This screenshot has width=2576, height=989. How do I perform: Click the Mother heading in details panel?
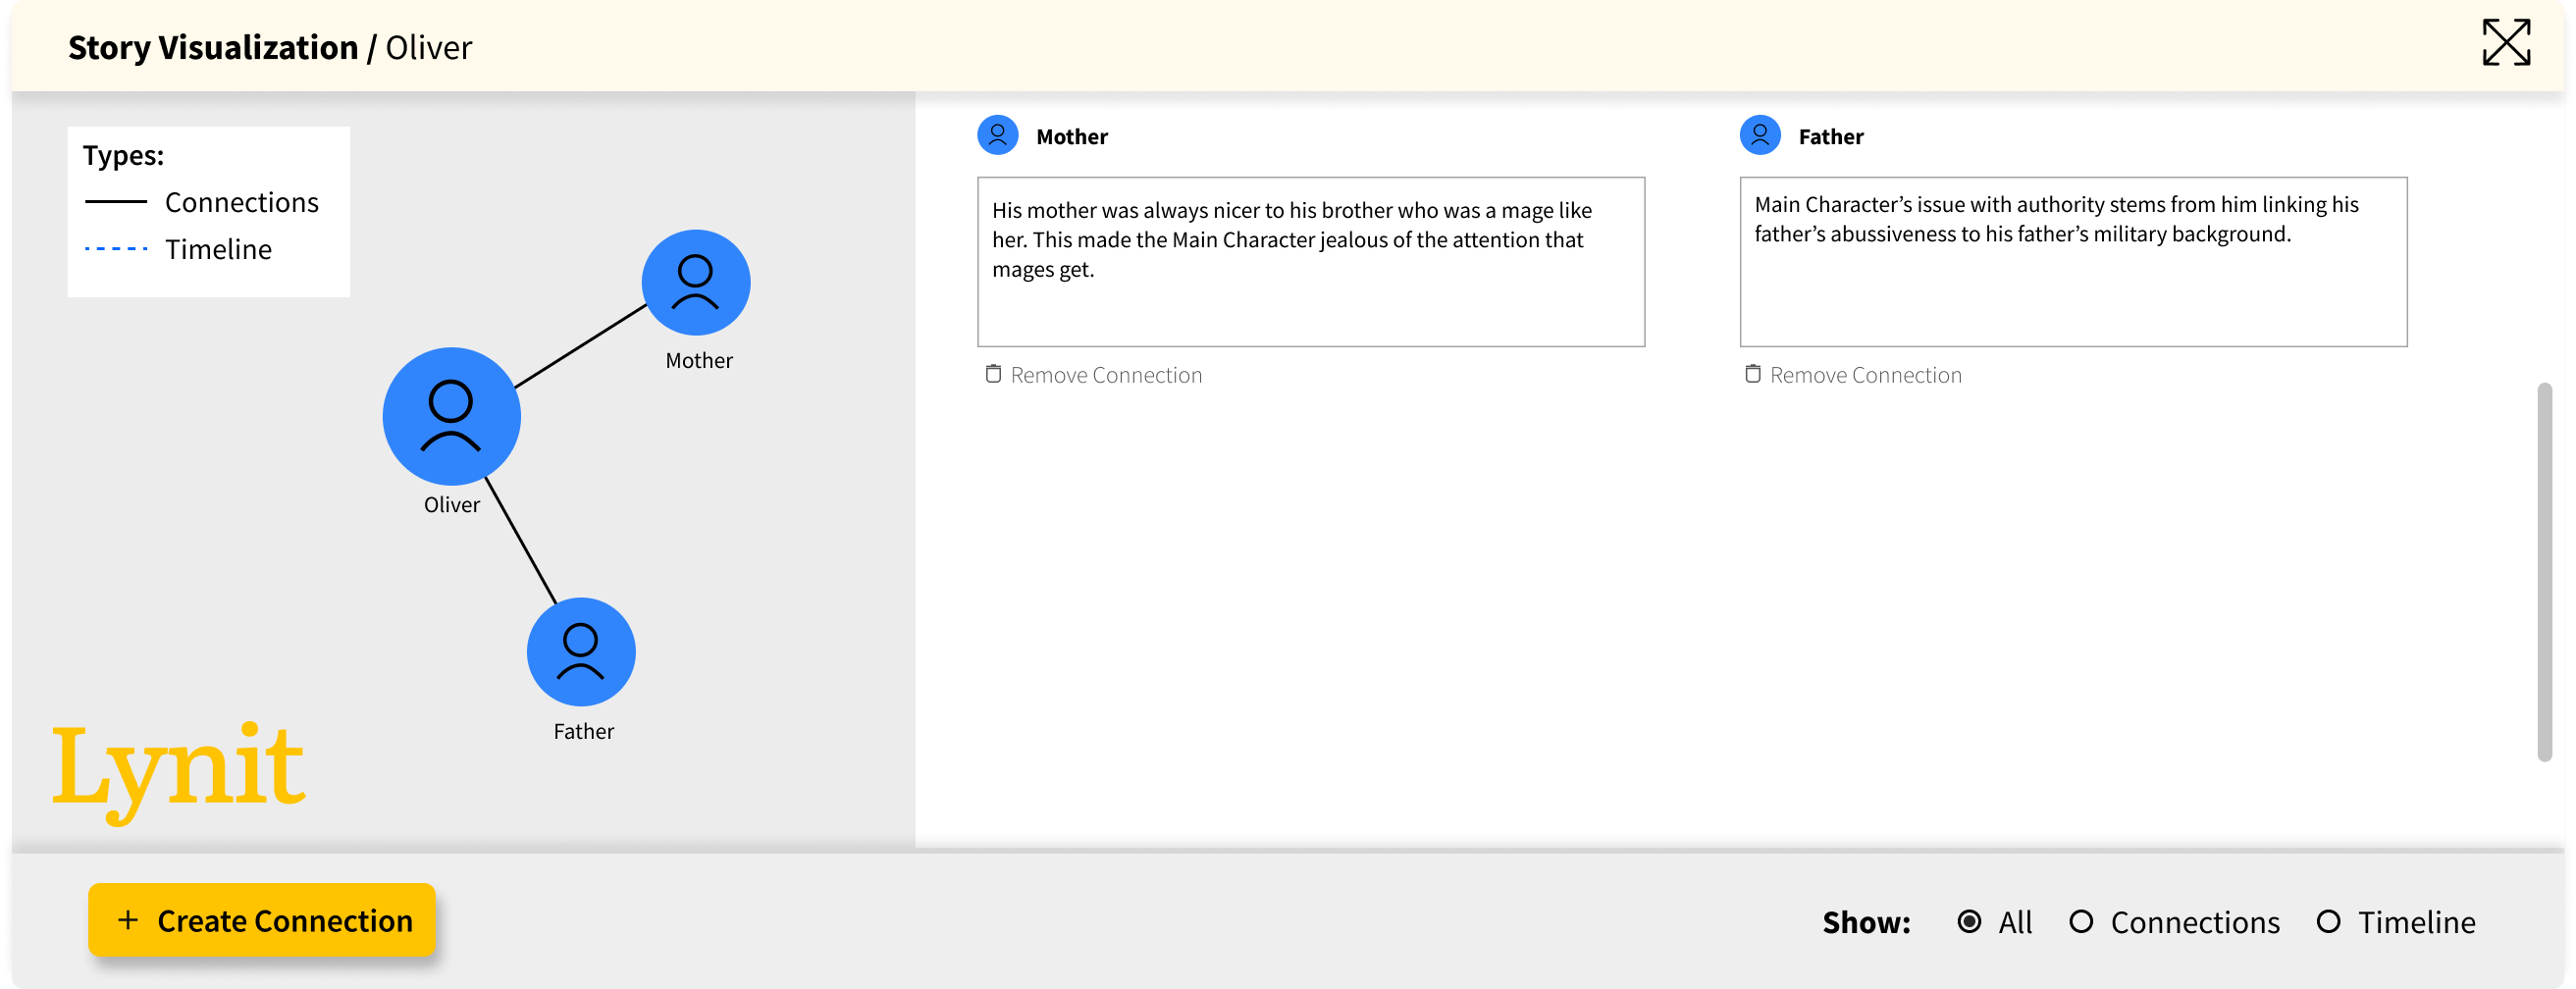point(1072,136)
